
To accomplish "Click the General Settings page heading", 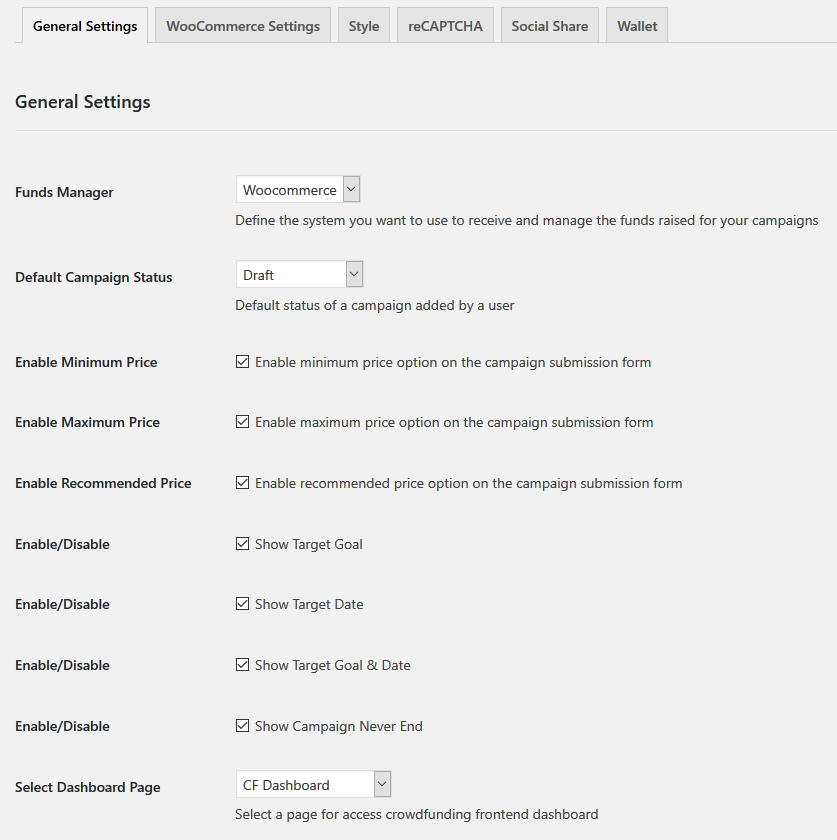I will pyautogui.click(x=81, y=102).
